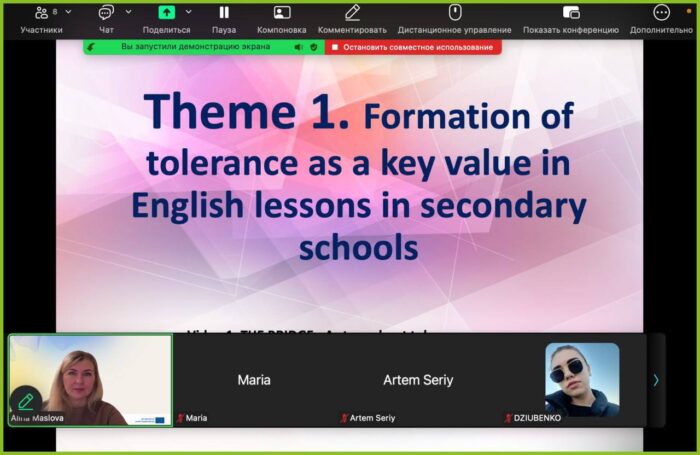Show next participants with right chevron
The width and height of the screenshot is (700, 455).
pos(656,380)
